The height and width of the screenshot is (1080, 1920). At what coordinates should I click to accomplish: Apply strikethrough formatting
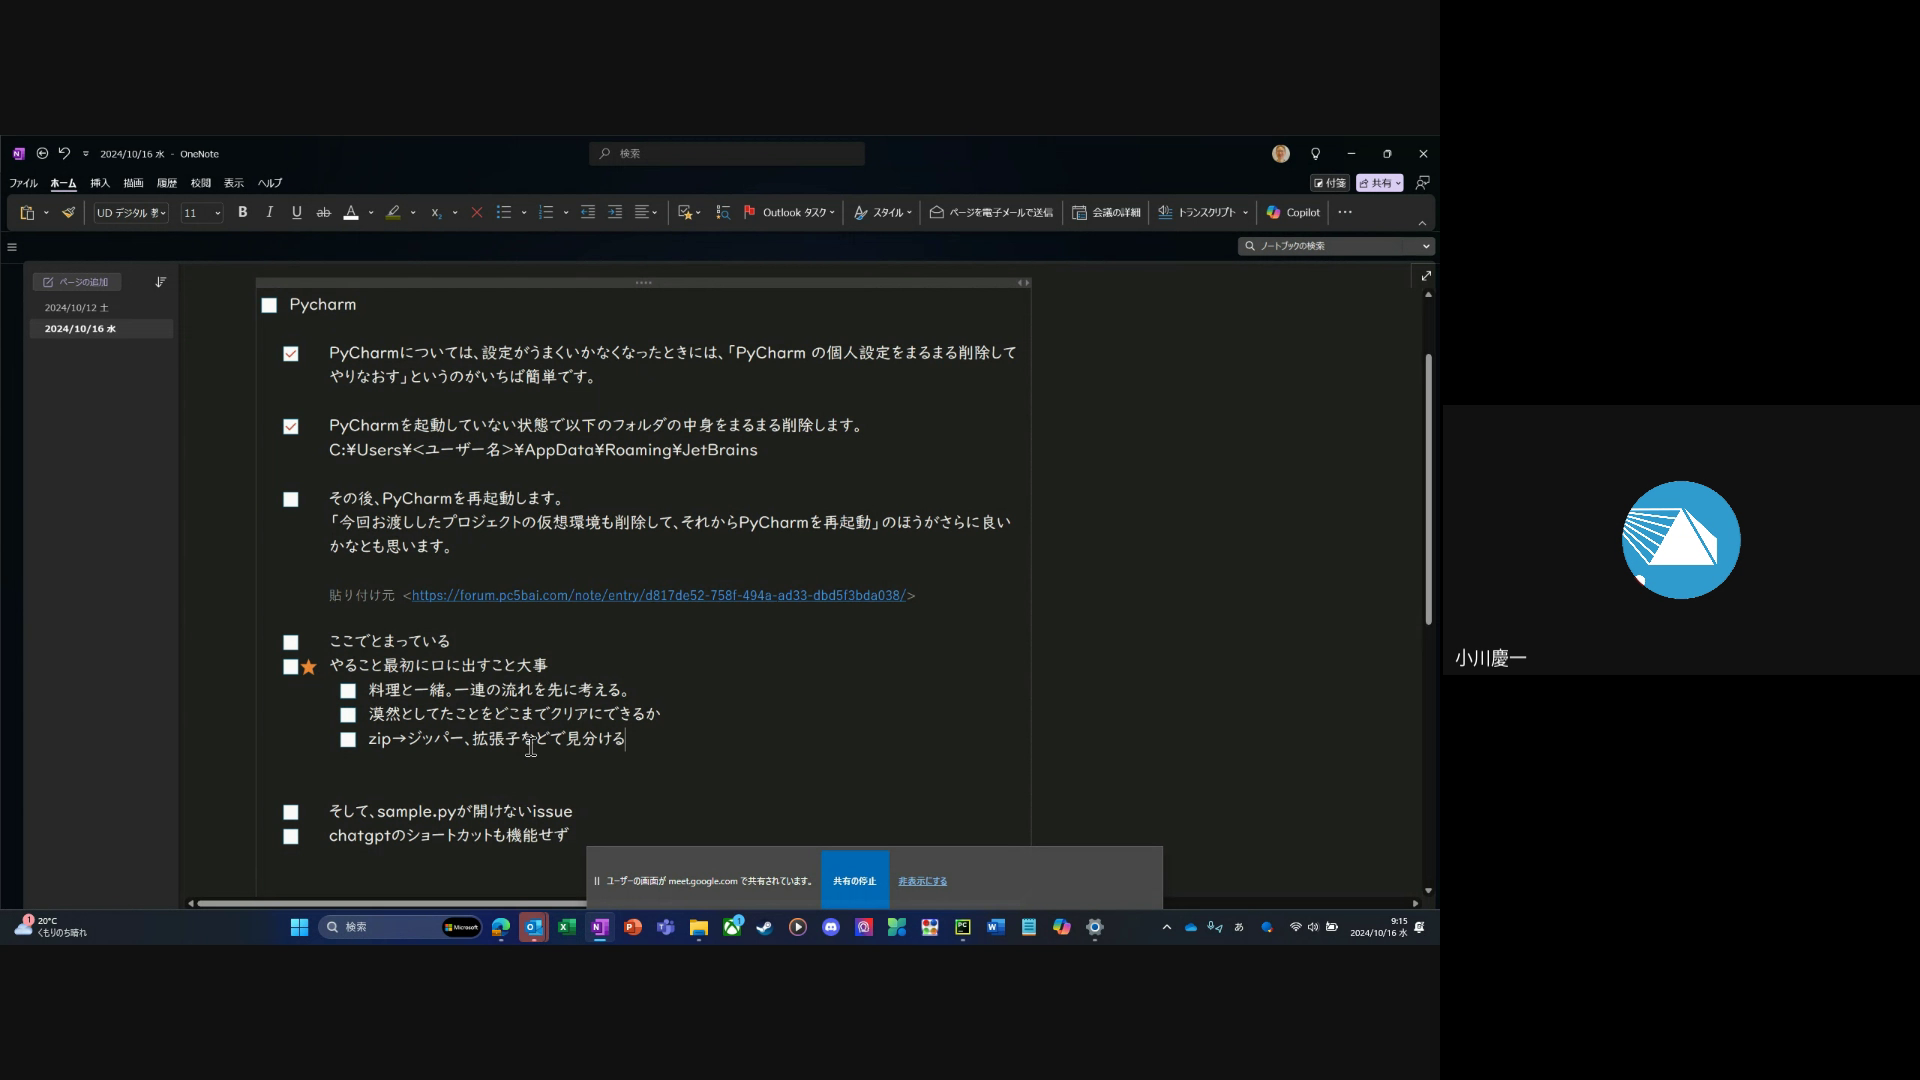pos(323,212)
